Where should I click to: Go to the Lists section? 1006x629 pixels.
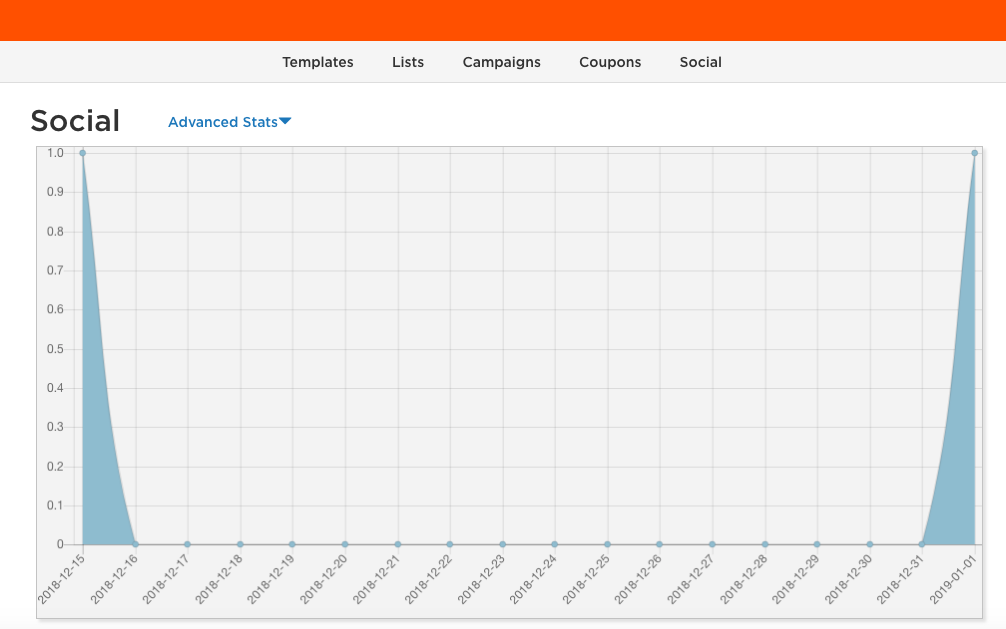click(407, 62)
